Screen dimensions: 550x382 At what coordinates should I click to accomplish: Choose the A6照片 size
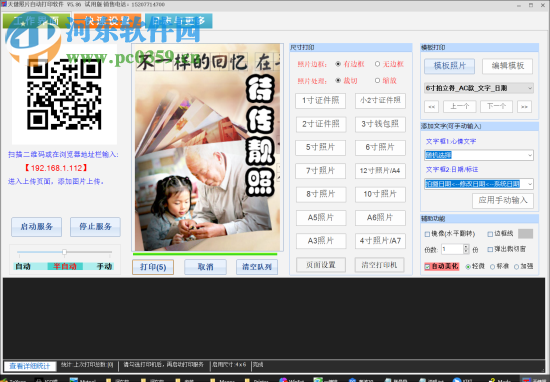point(381,217)
